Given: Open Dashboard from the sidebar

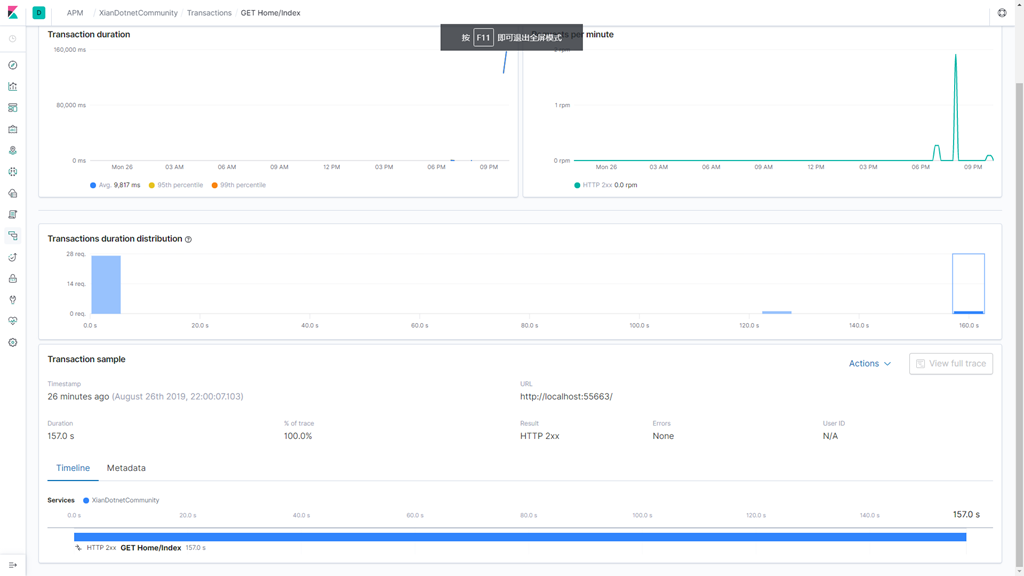Looking at the screenshot, I should [12, 108].
